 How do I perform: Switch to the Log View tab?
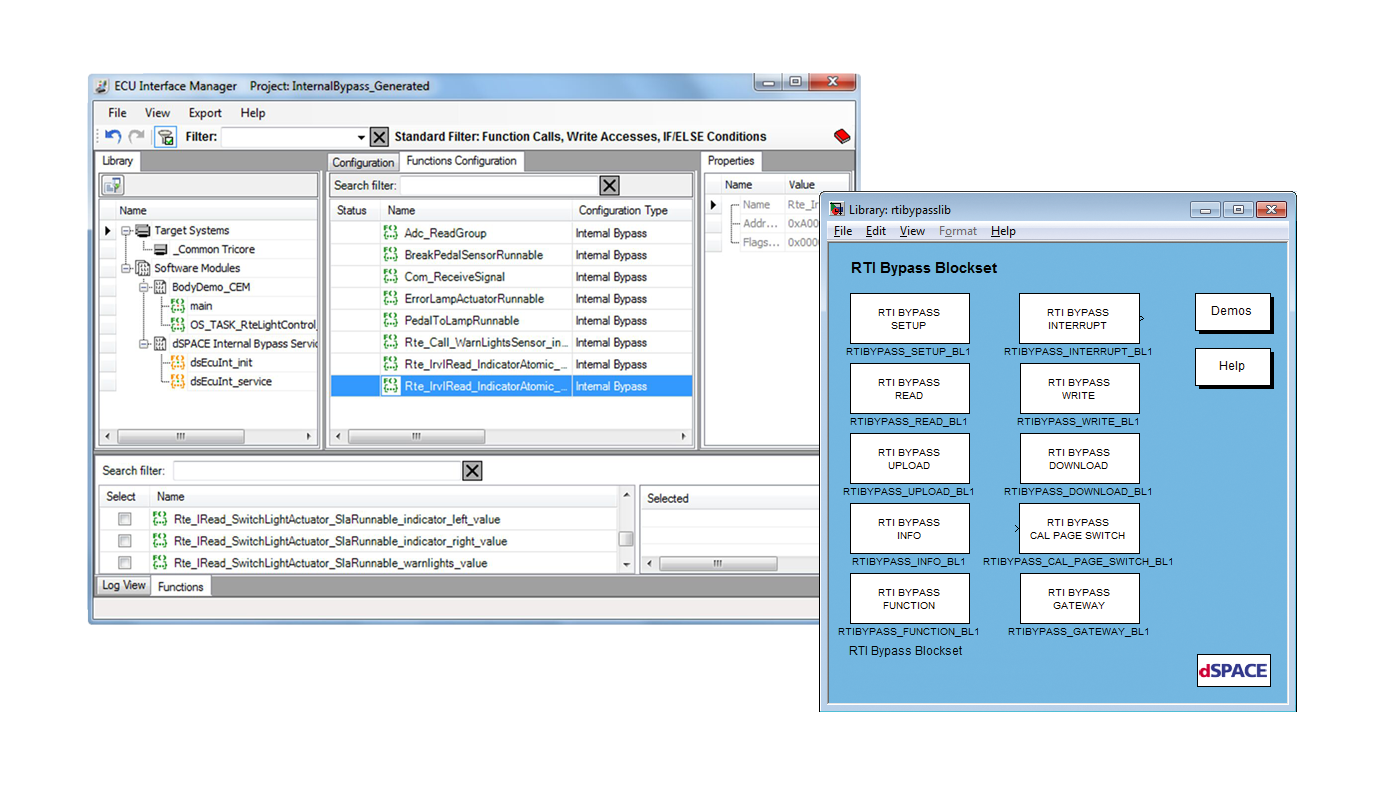[x=124, y=586]
